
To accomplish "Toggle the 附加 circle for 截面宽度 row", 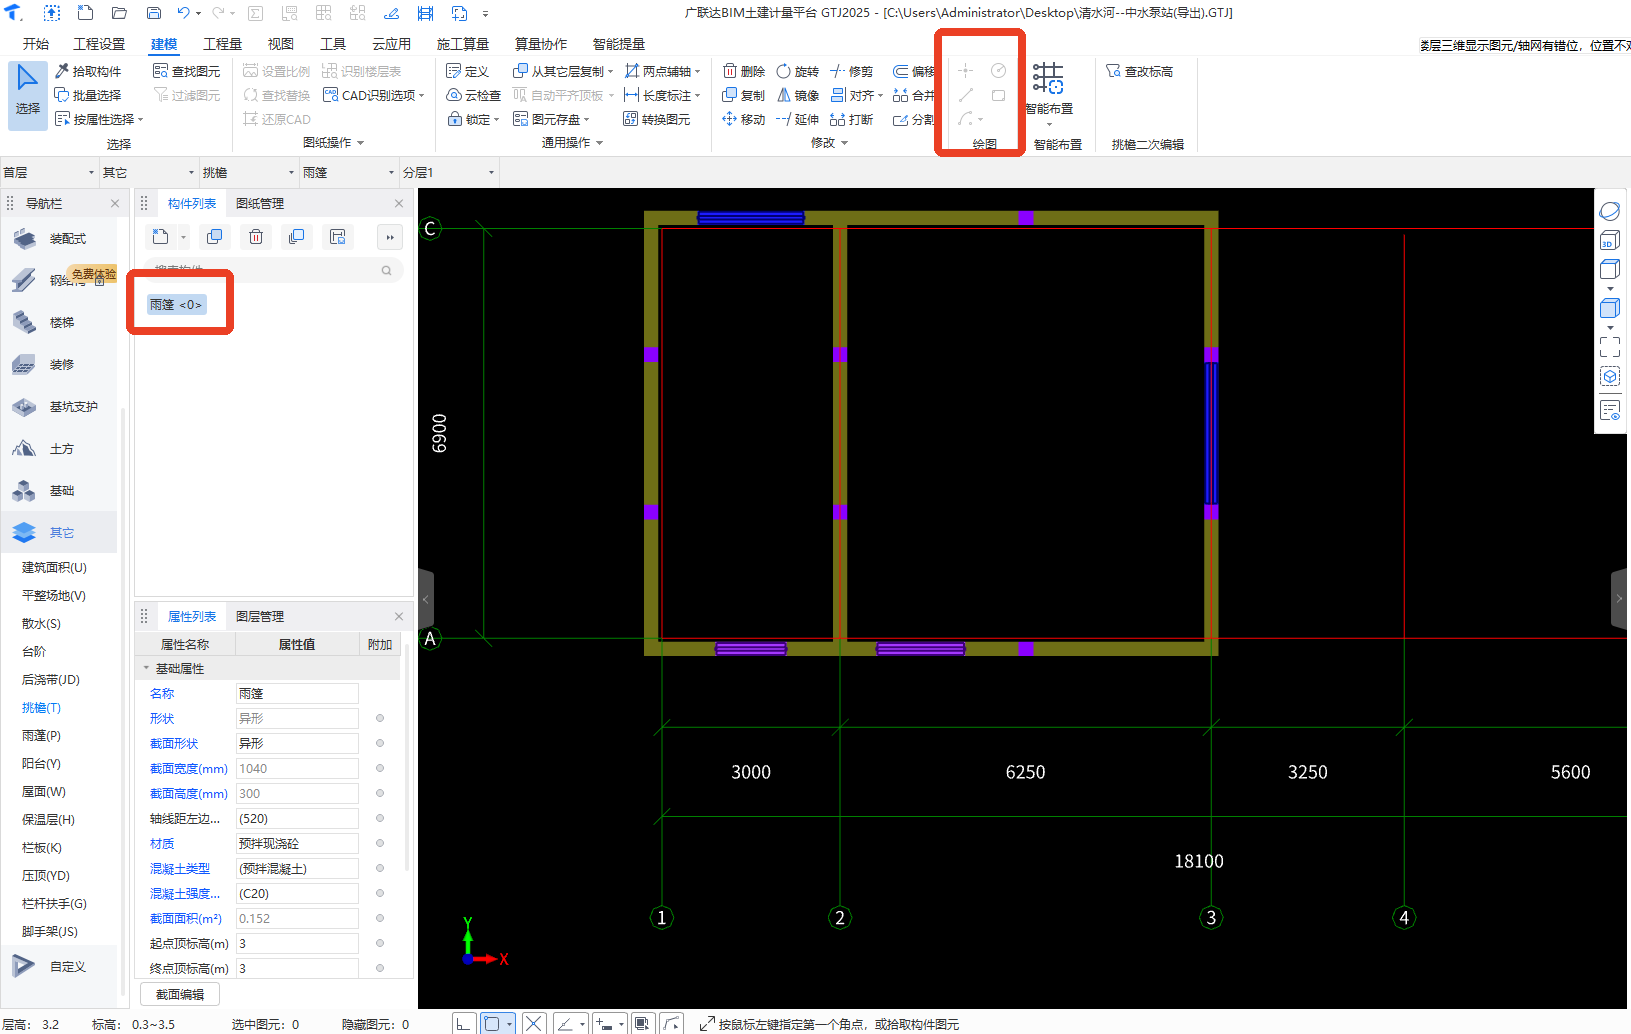I will (380, 768).
